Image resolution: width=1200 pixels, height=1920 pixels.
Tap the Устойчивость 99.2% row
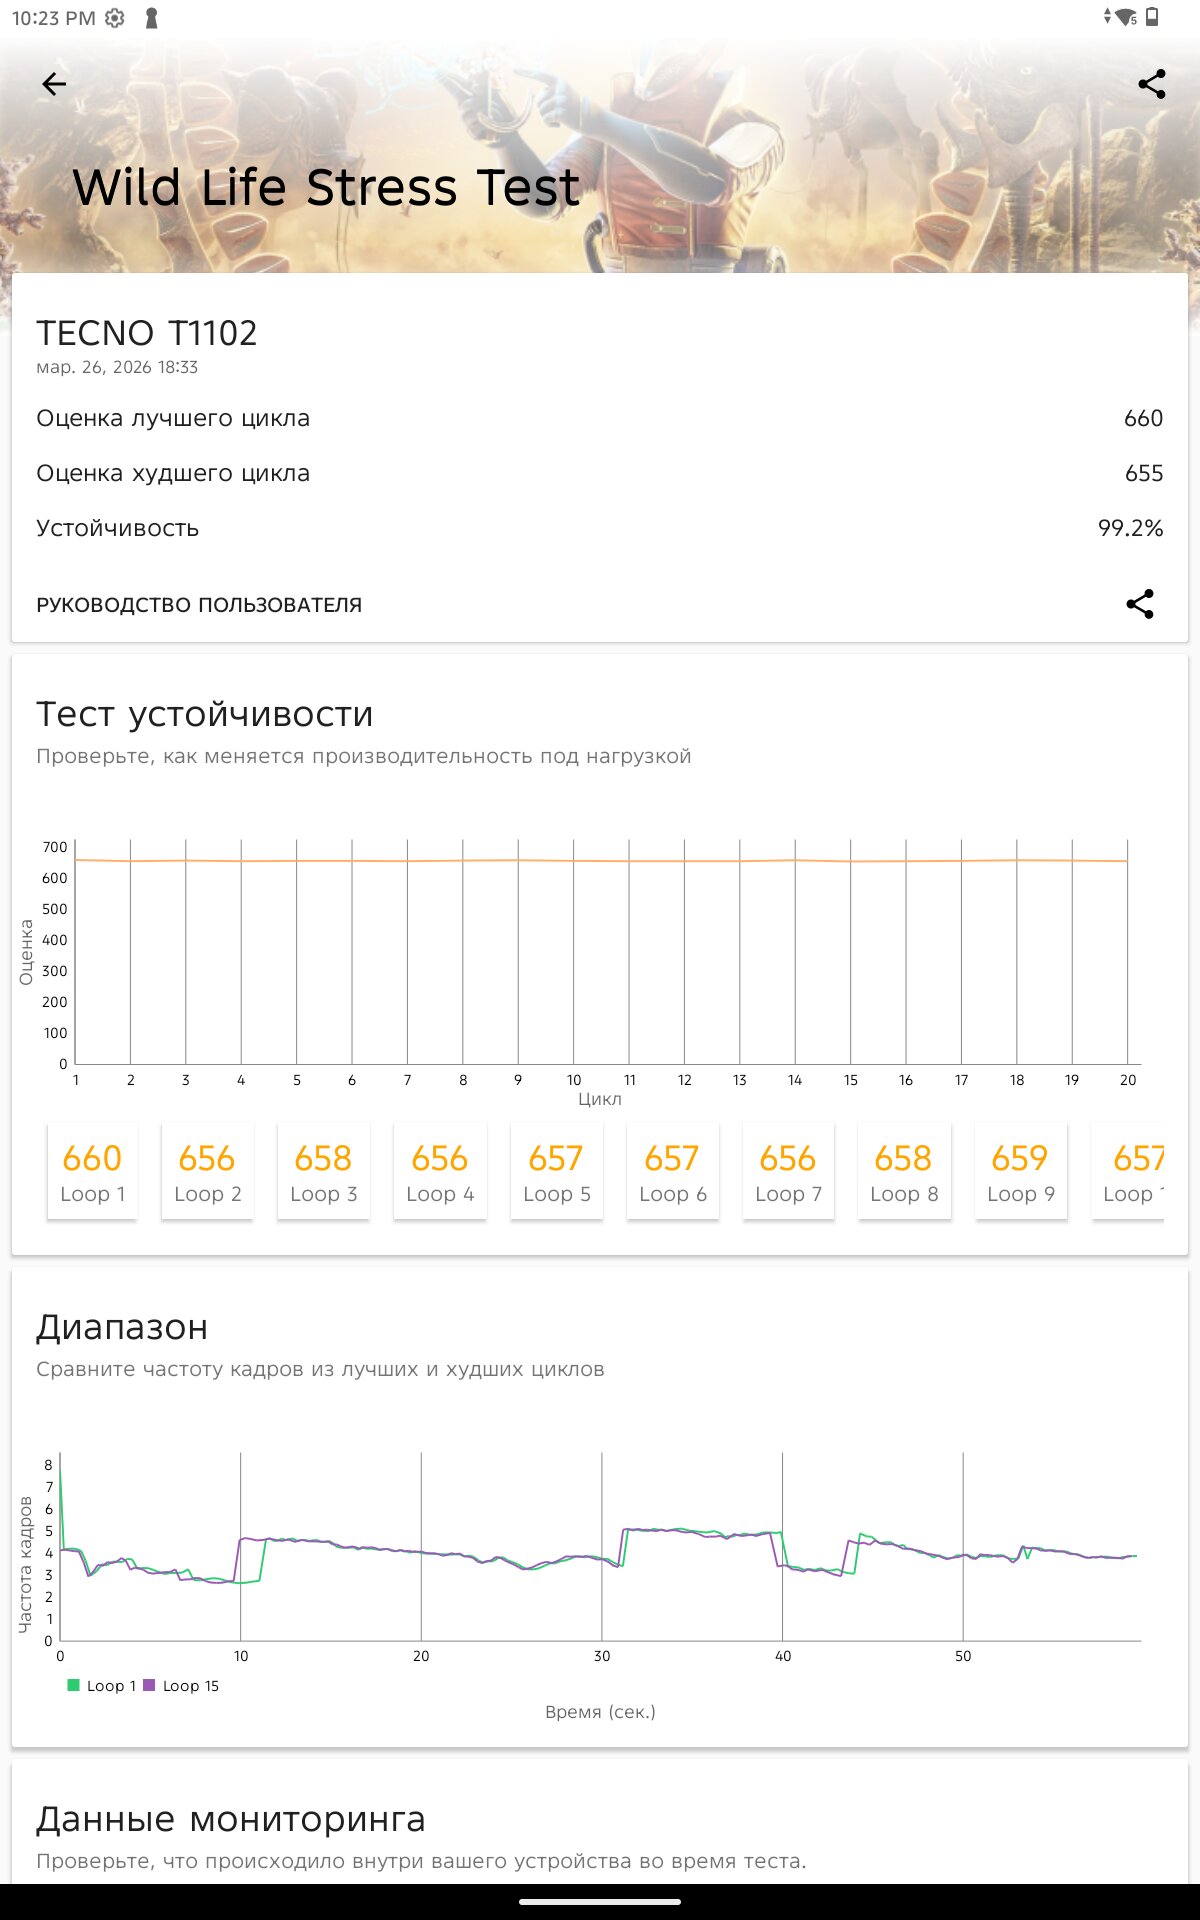point(600,528)
